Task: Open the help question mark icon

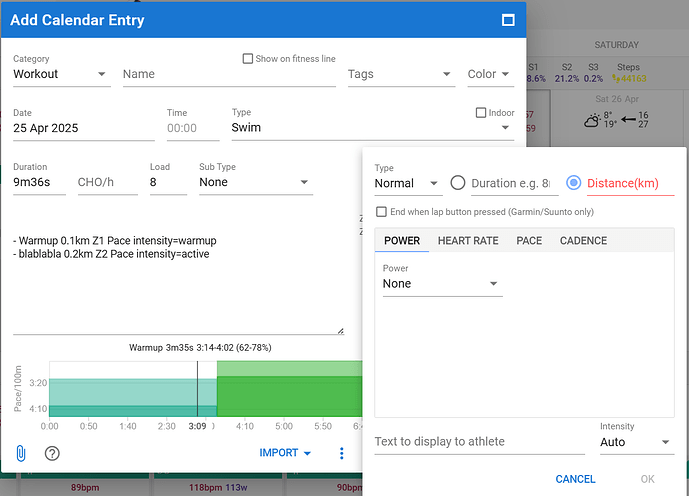Action: point(52,453)
